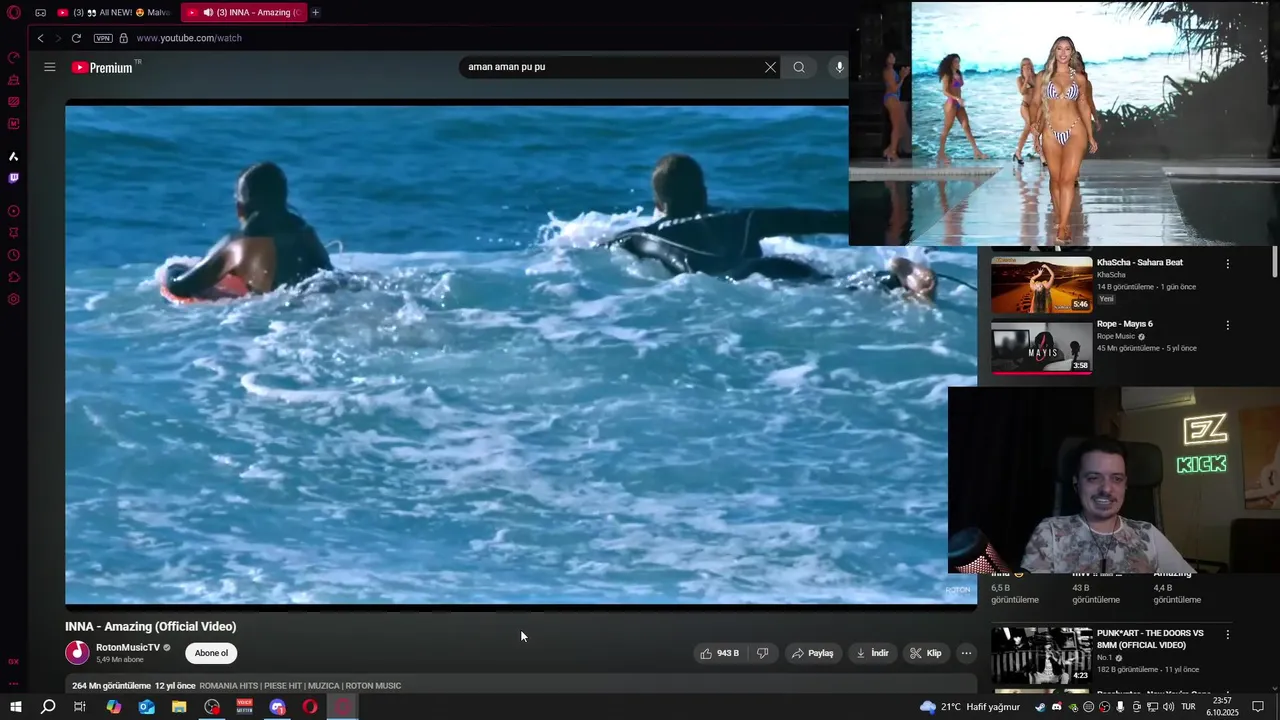Create a clip with Klip button
Image resolution: width=1280 pixels, height=720 pixels.
point(925,653)
